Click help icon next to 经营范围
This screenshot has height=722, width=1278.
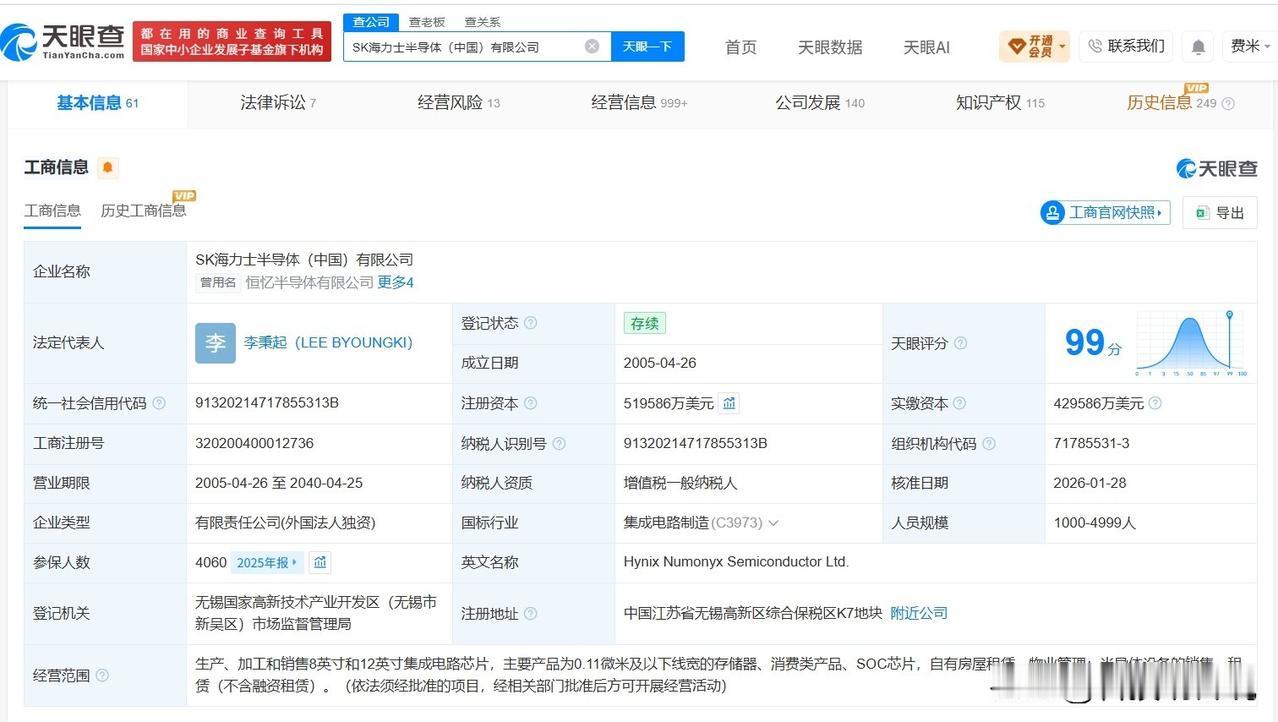102,675
